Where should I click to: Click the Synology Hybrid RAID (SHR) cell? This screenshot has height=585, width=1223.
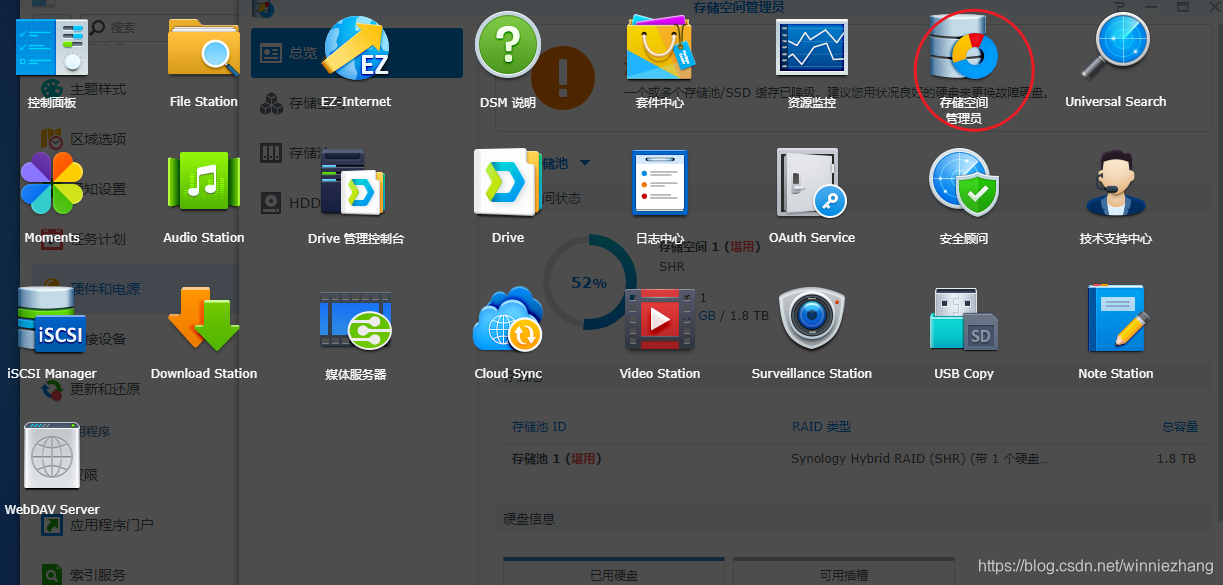tap(920, 459)
